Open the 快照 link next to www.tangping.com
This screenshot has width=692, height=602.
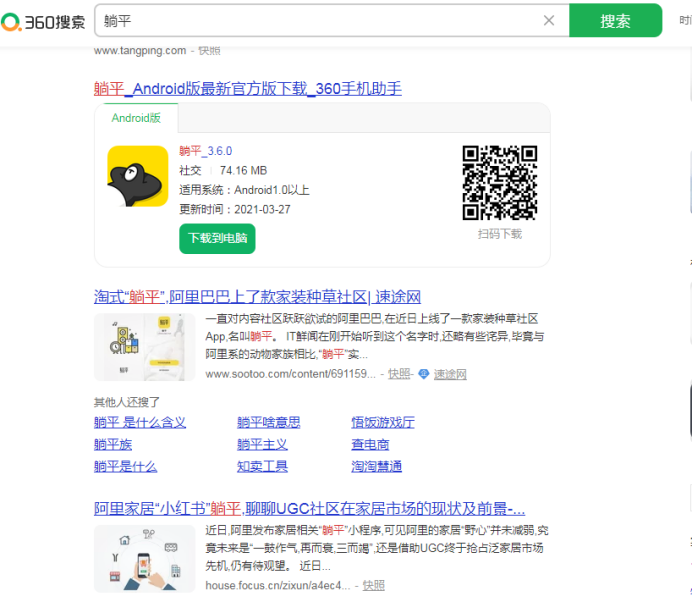209,51
